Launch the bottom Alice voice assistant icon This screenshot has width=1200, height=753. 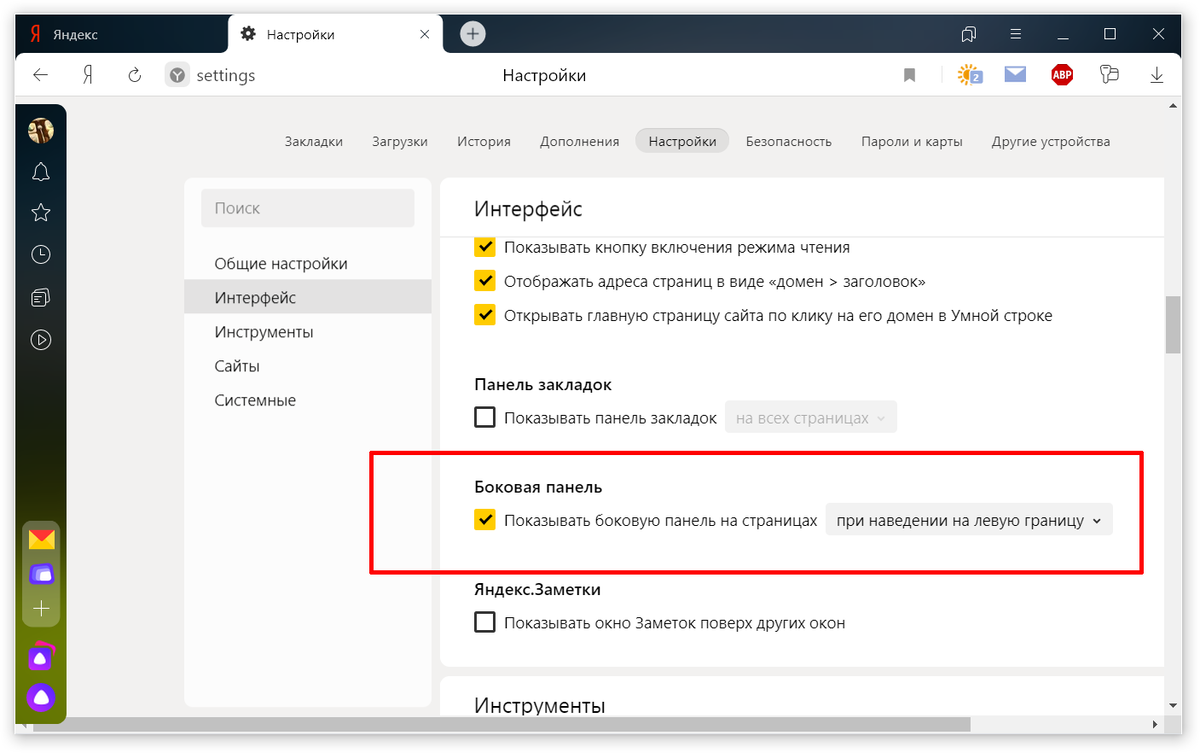[41, 697]
